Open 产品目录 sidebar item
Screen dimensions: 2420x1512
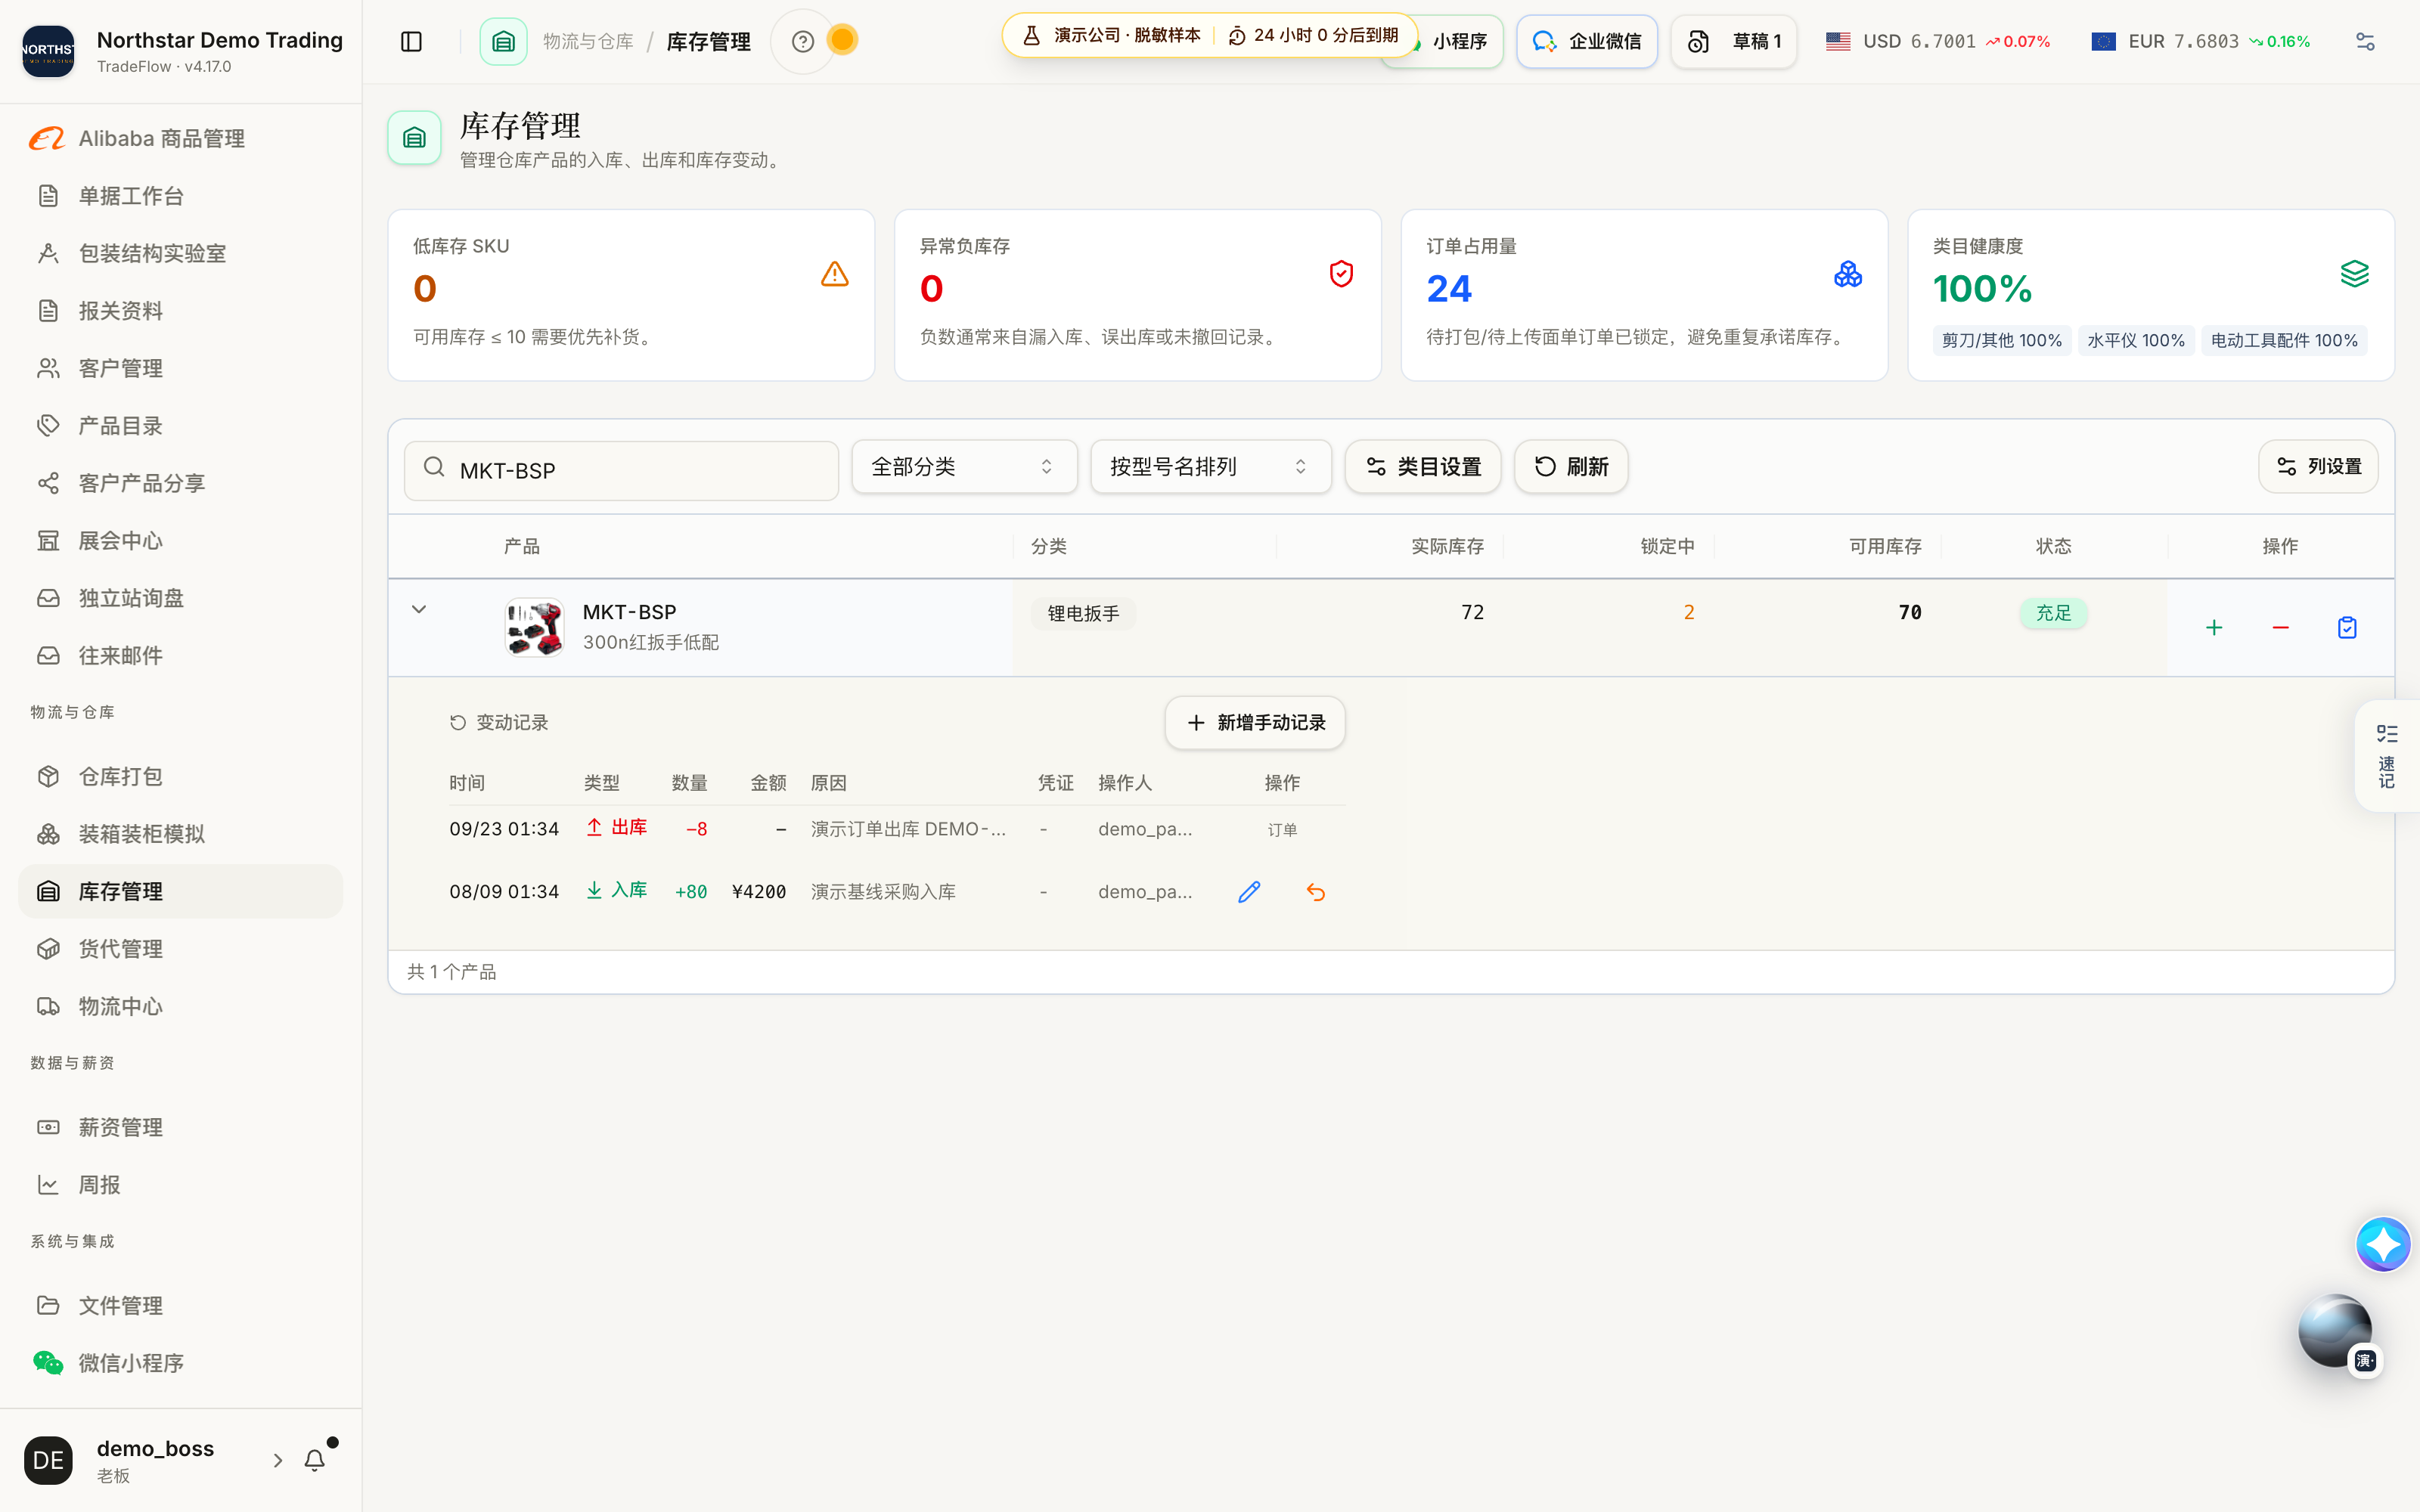(x=180, y=426)
